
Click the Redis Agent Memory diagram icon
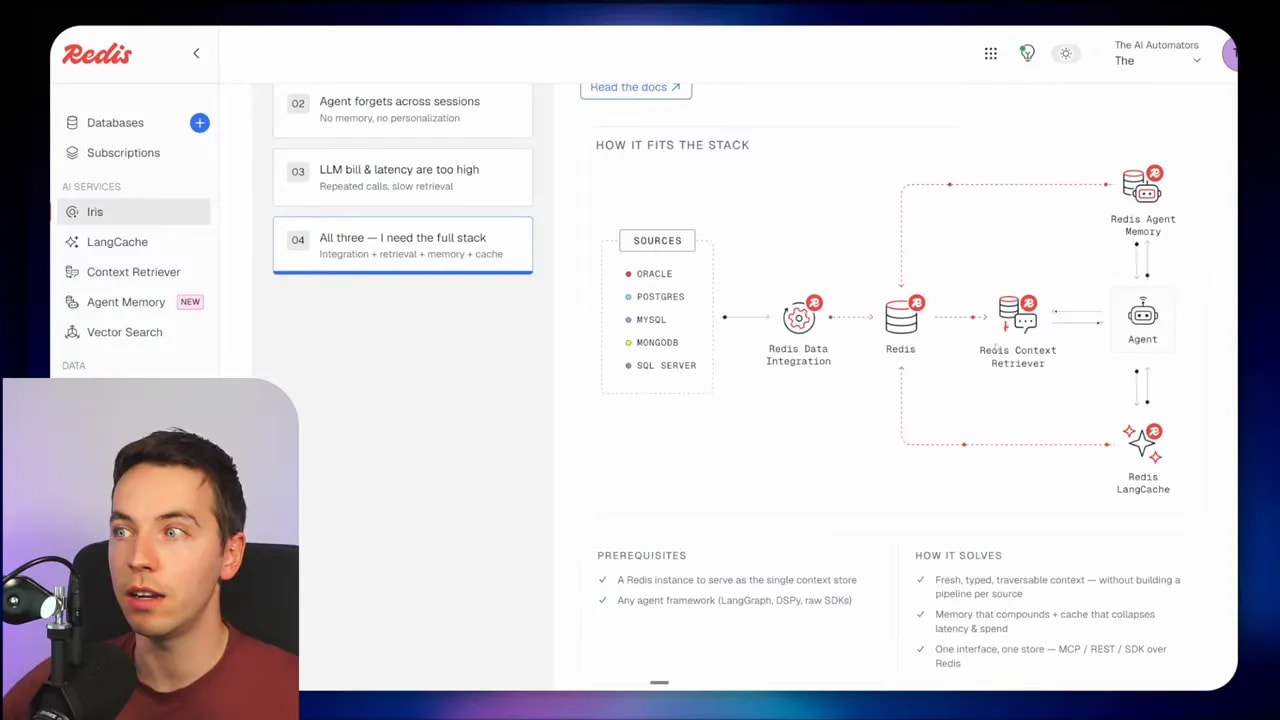click(1142, 186)
